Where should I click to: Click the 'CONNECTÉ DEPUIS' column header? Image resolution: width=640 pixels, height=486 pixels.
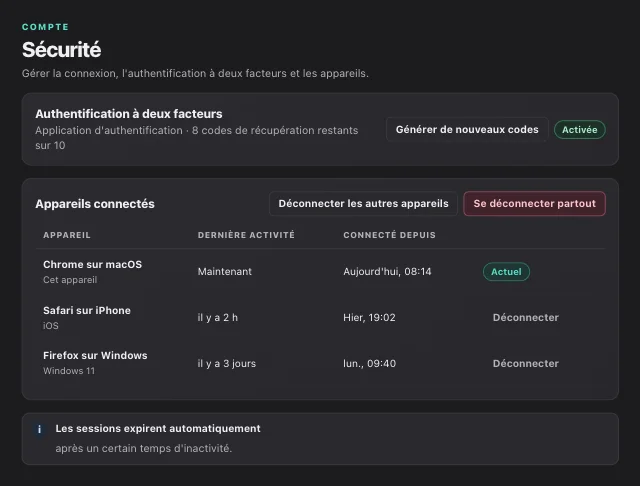pos(389,235)
